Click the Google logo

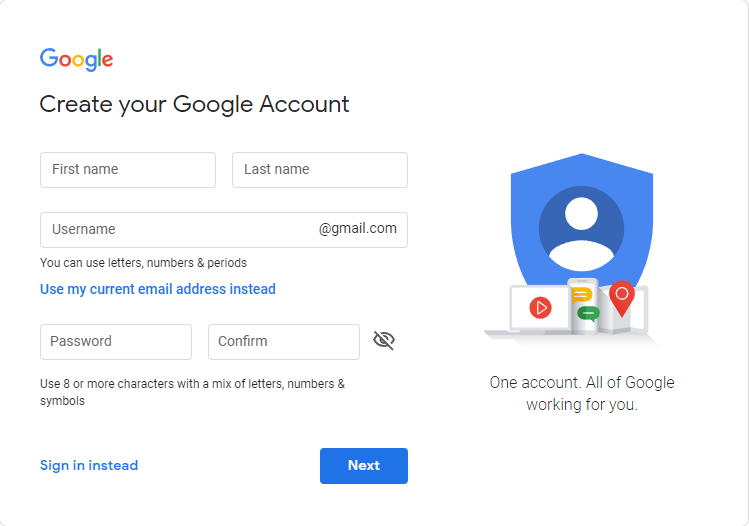click(76, 59)
